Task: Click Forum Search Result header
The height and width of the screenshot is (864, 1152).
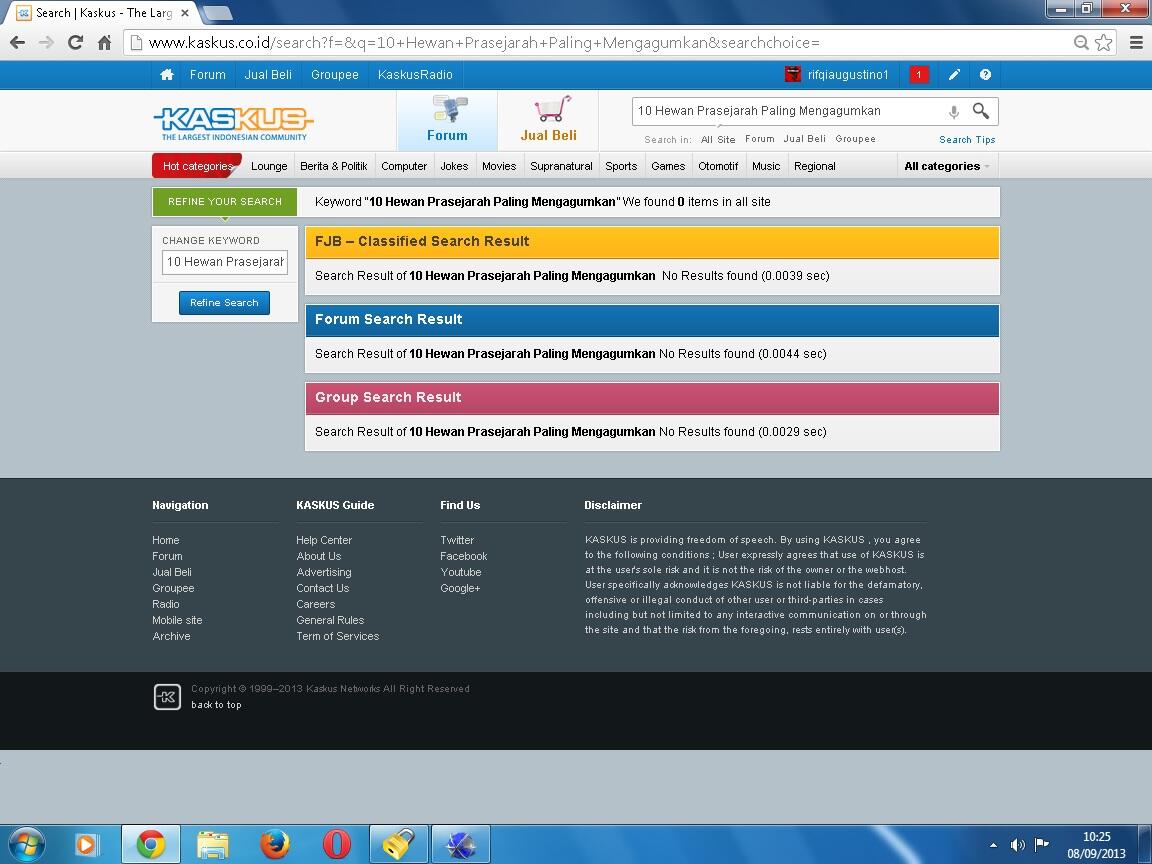Action: (x=652, y=320)
